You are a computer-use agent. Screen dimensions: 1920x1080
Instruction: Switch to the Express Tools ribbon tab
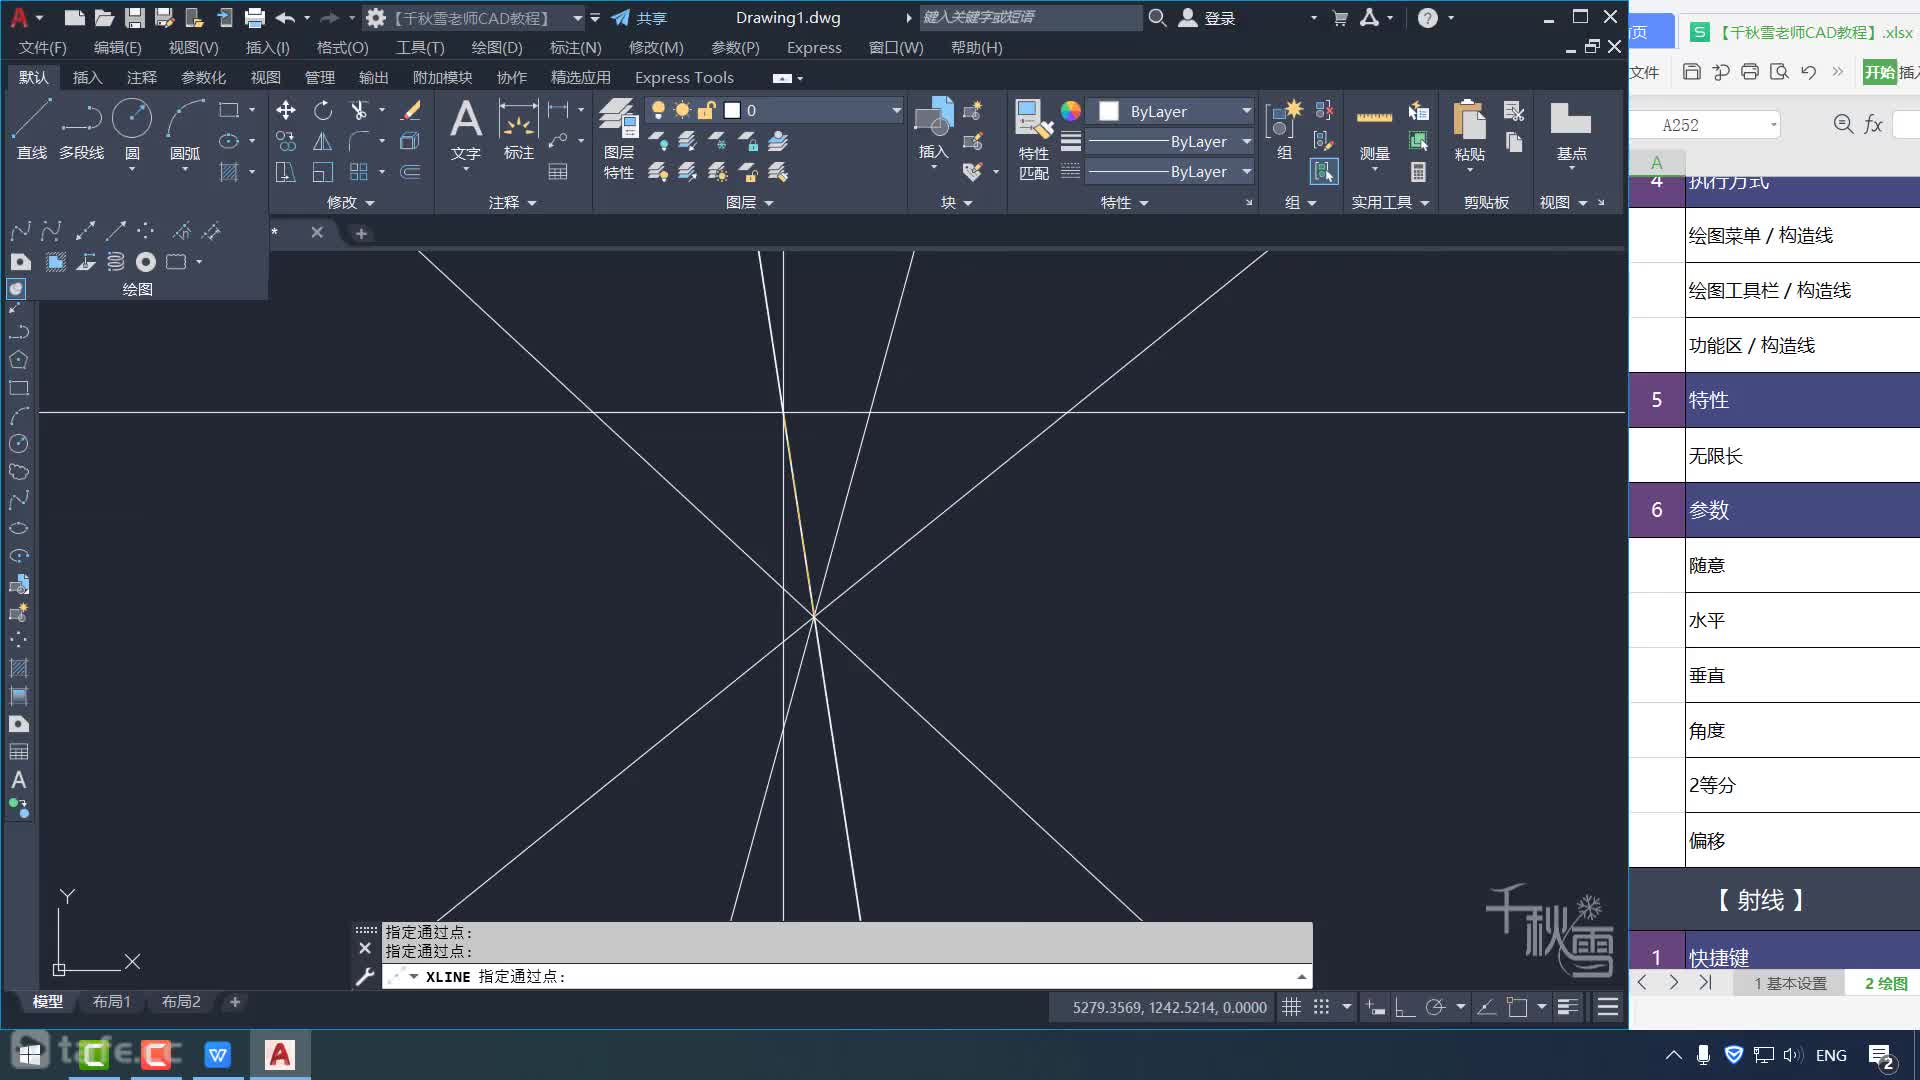684,77
